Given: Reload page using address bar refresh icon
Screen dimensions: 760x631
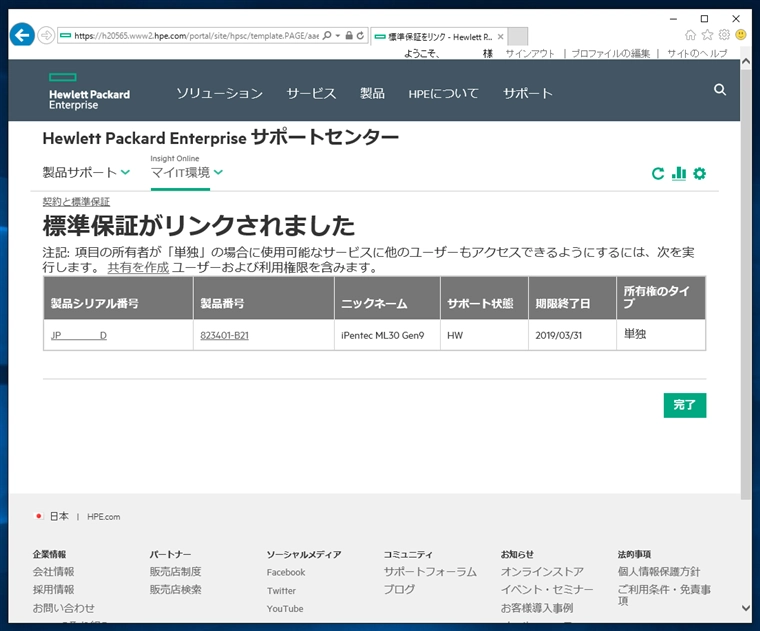Looking at the screenshot, I should pos(360,35).
